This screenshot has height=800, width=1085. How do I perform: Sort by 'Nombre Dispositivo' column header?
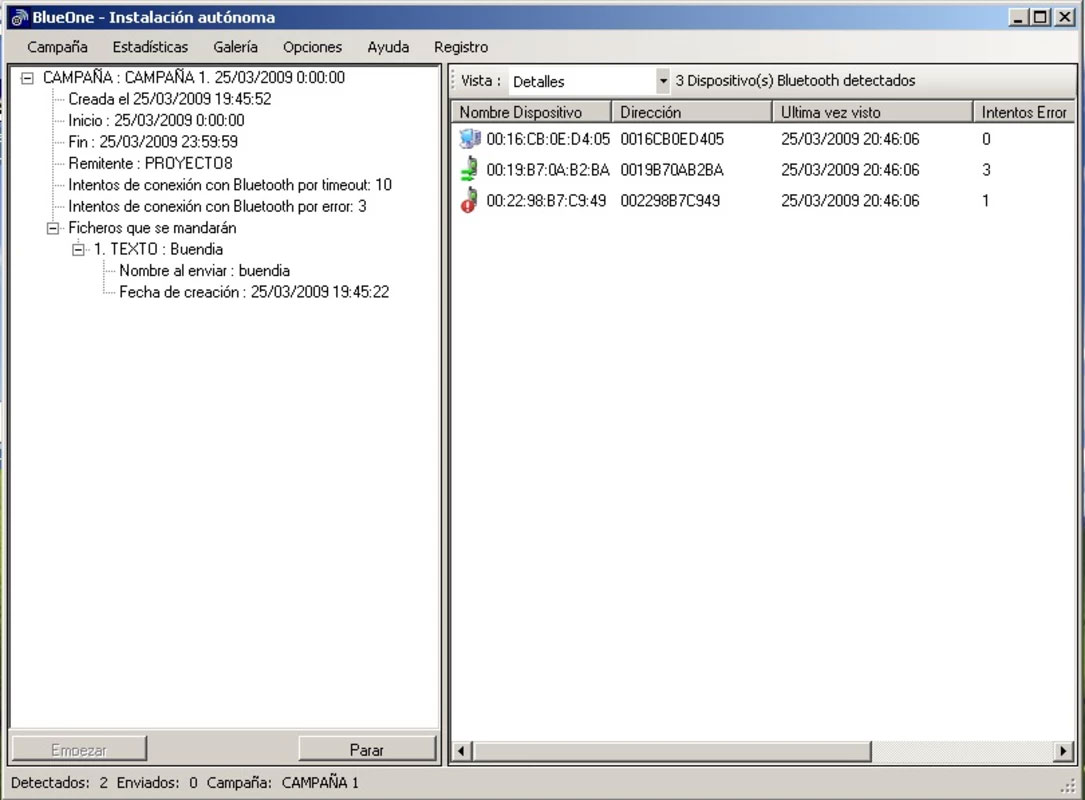point(531,112)
